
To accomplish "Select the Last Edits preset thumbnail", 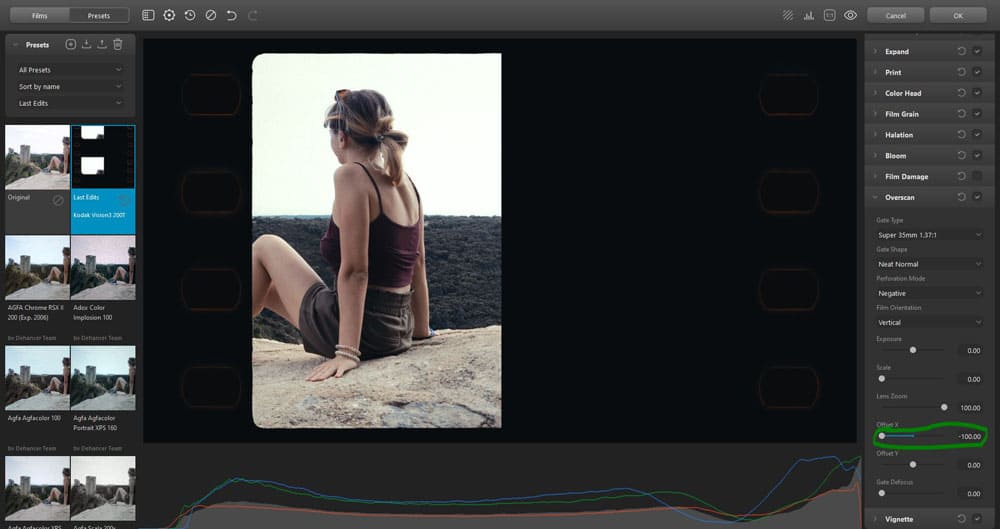I will pos(103,157).
